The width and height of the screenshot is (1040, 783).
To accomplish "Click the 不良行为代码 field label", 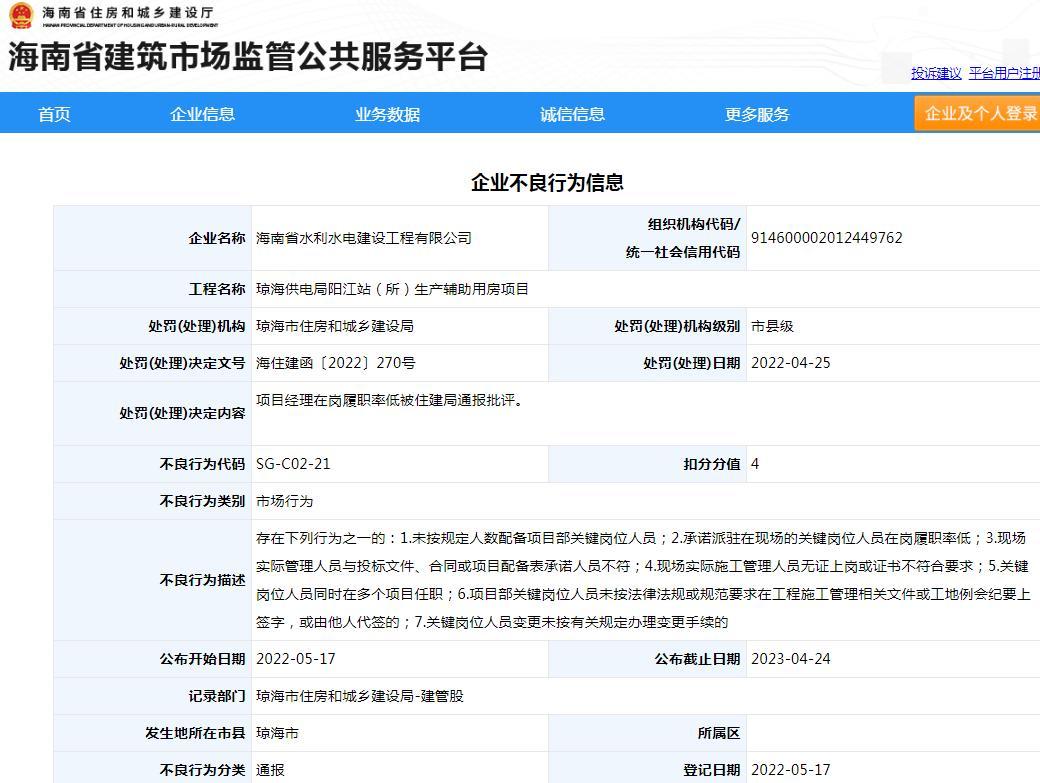I will pyautogui.click(x=202, y=464).
